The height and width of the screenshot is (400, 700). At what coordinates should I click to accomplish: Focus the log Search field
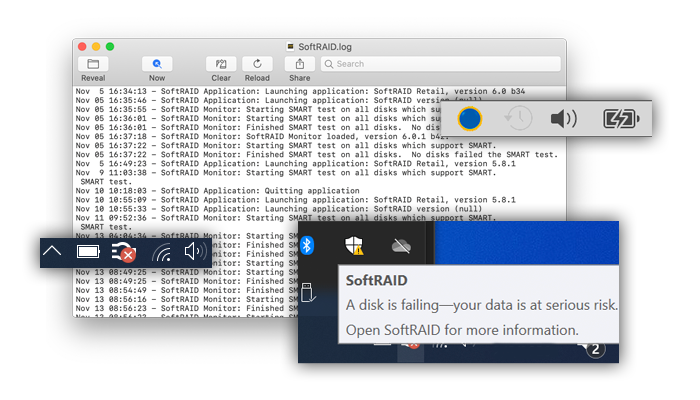click(441, 64)
